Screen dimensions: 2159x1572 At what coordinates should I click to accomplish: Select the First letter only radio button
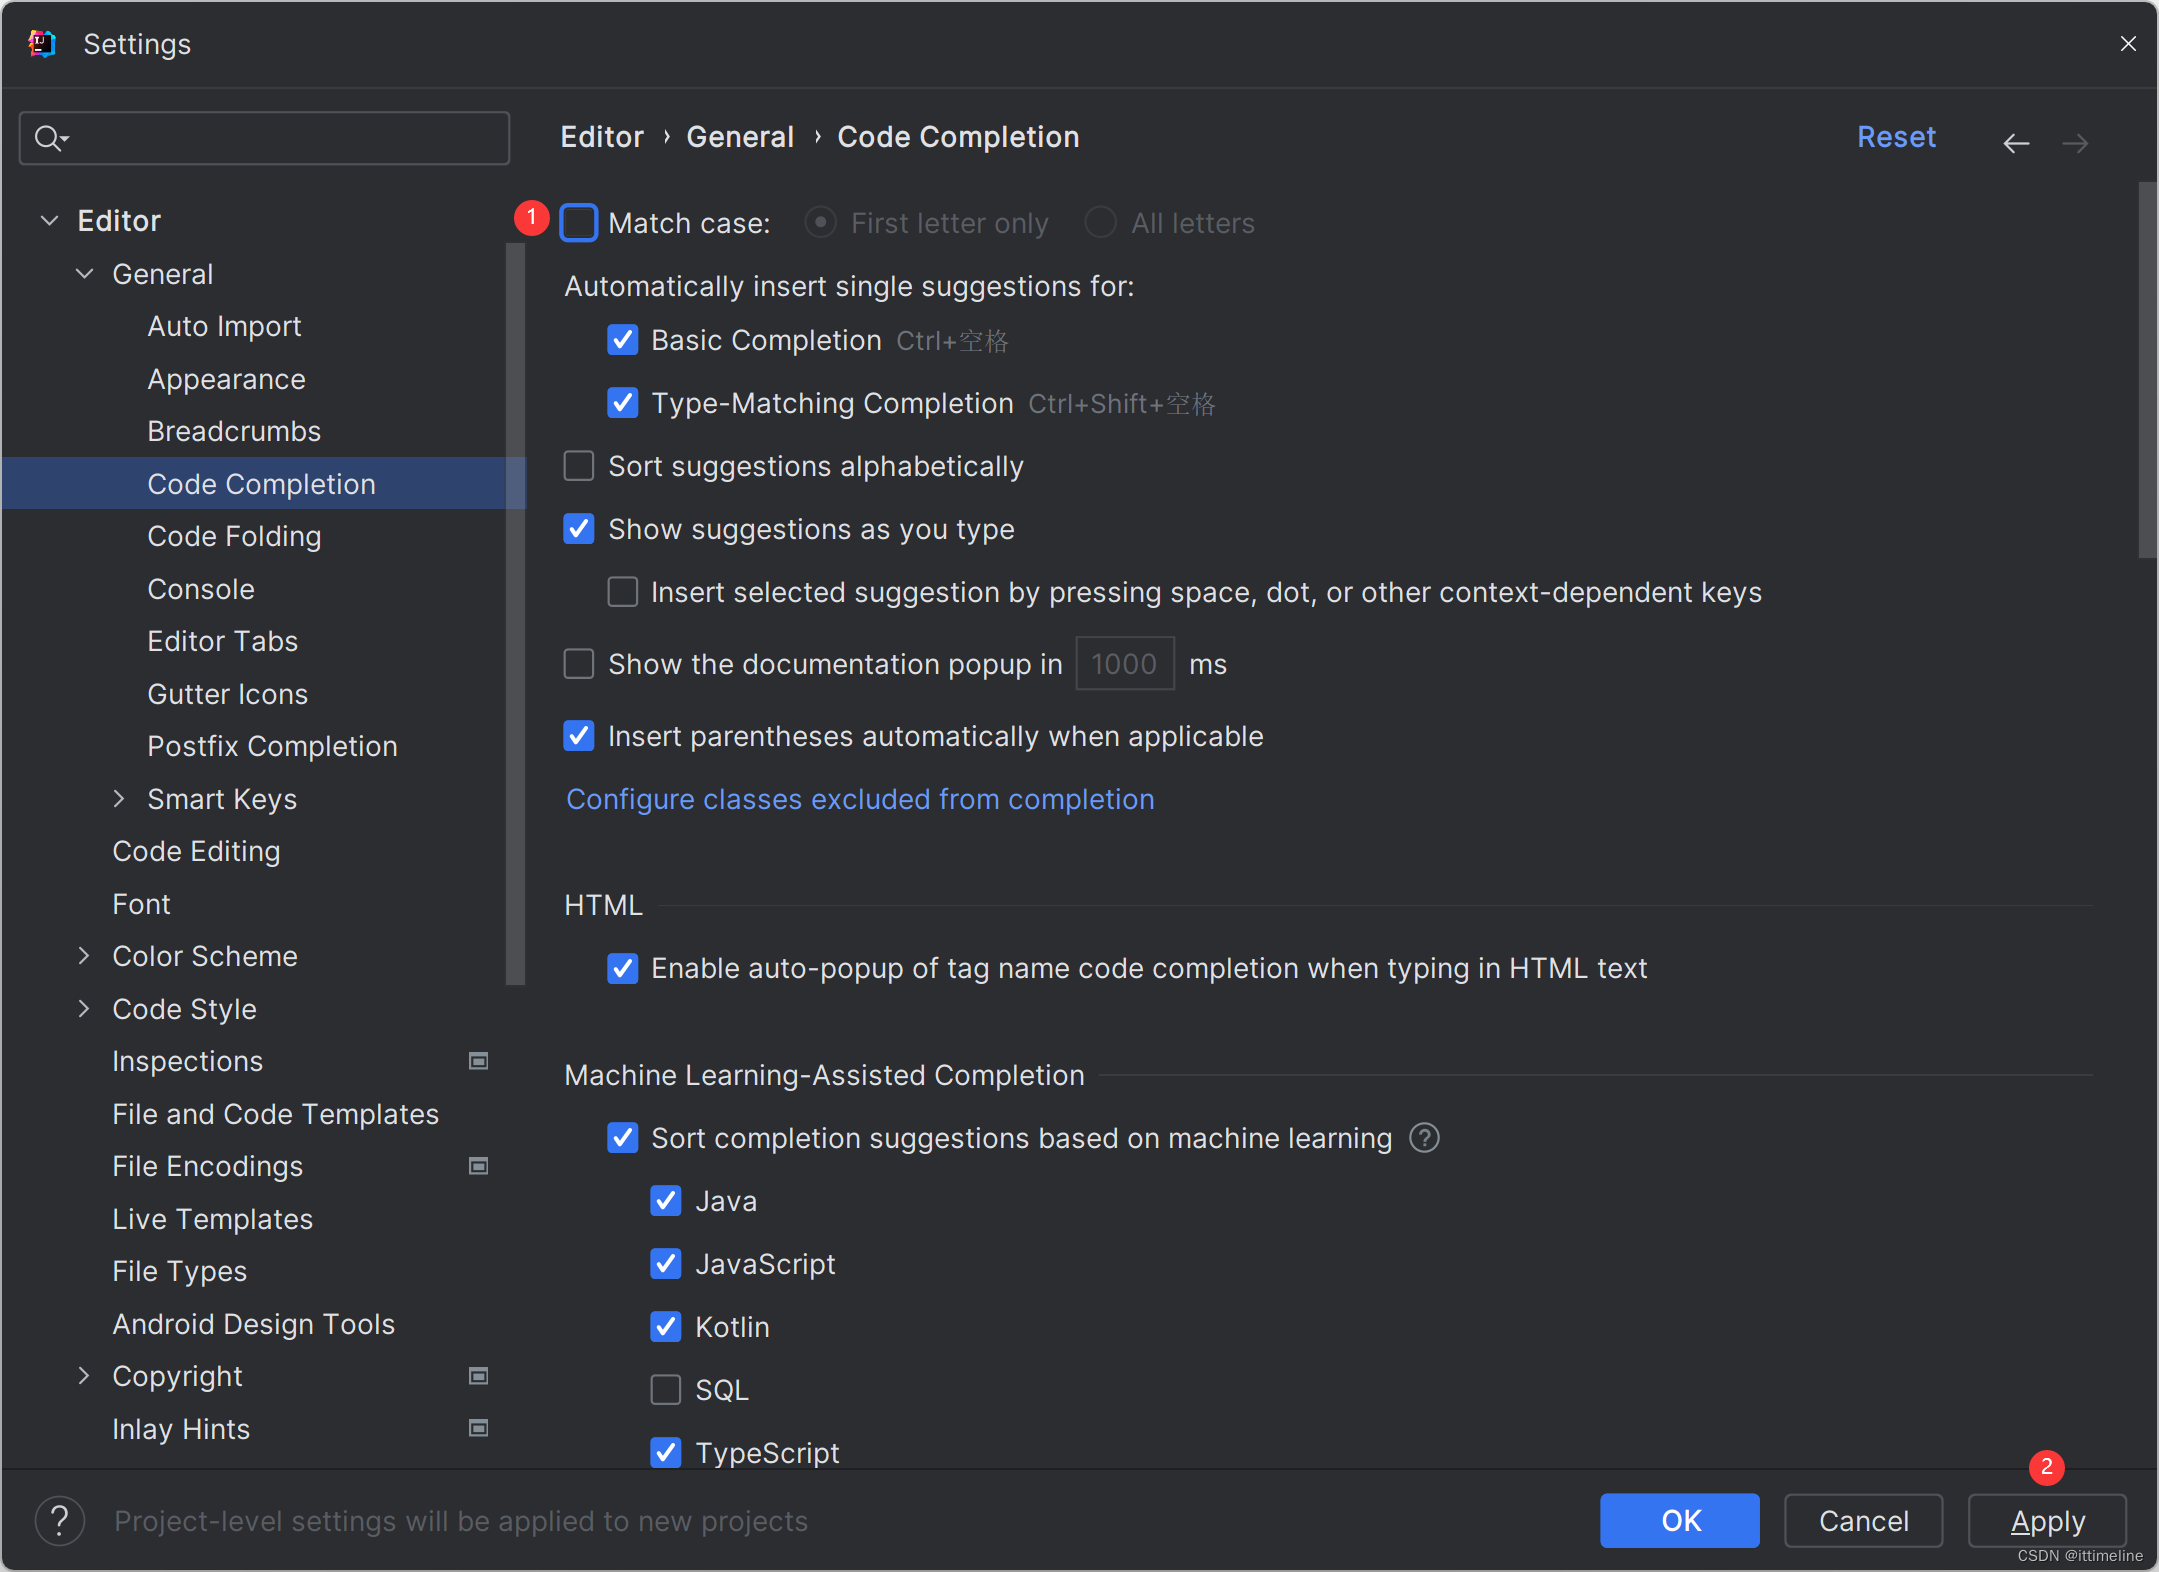821,223
